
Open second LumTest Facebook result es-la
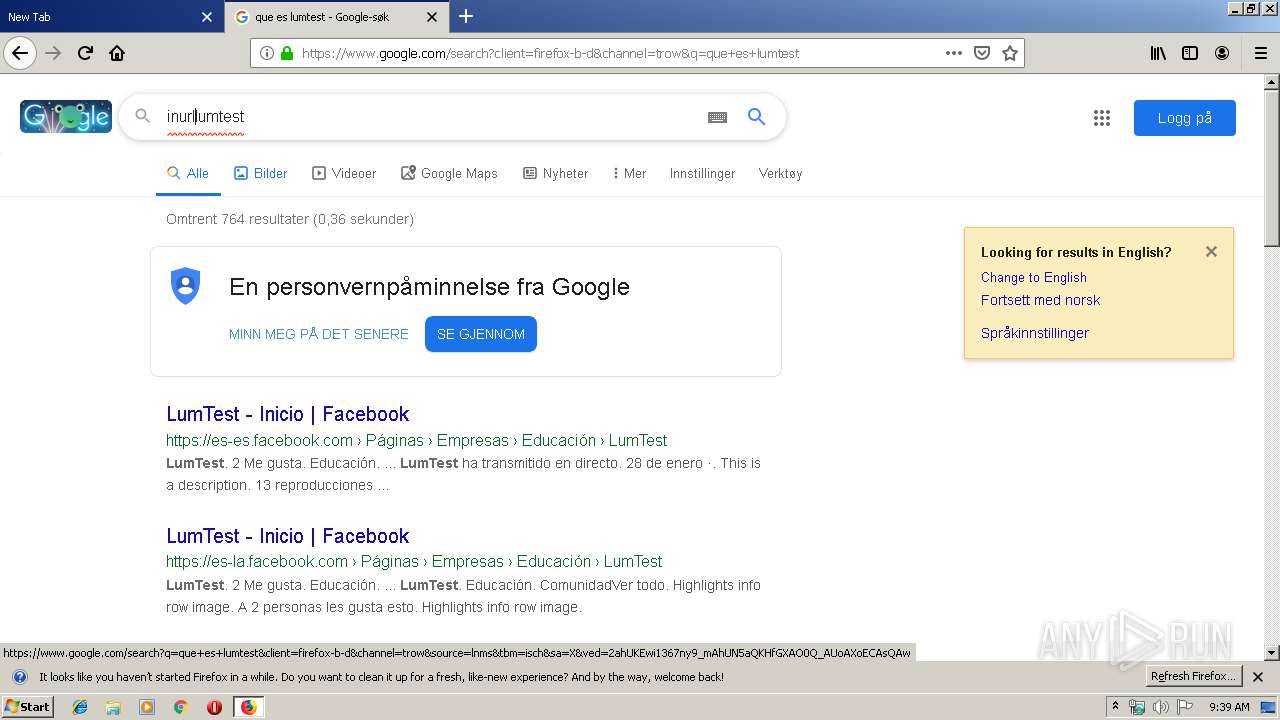tap(288, 536)
